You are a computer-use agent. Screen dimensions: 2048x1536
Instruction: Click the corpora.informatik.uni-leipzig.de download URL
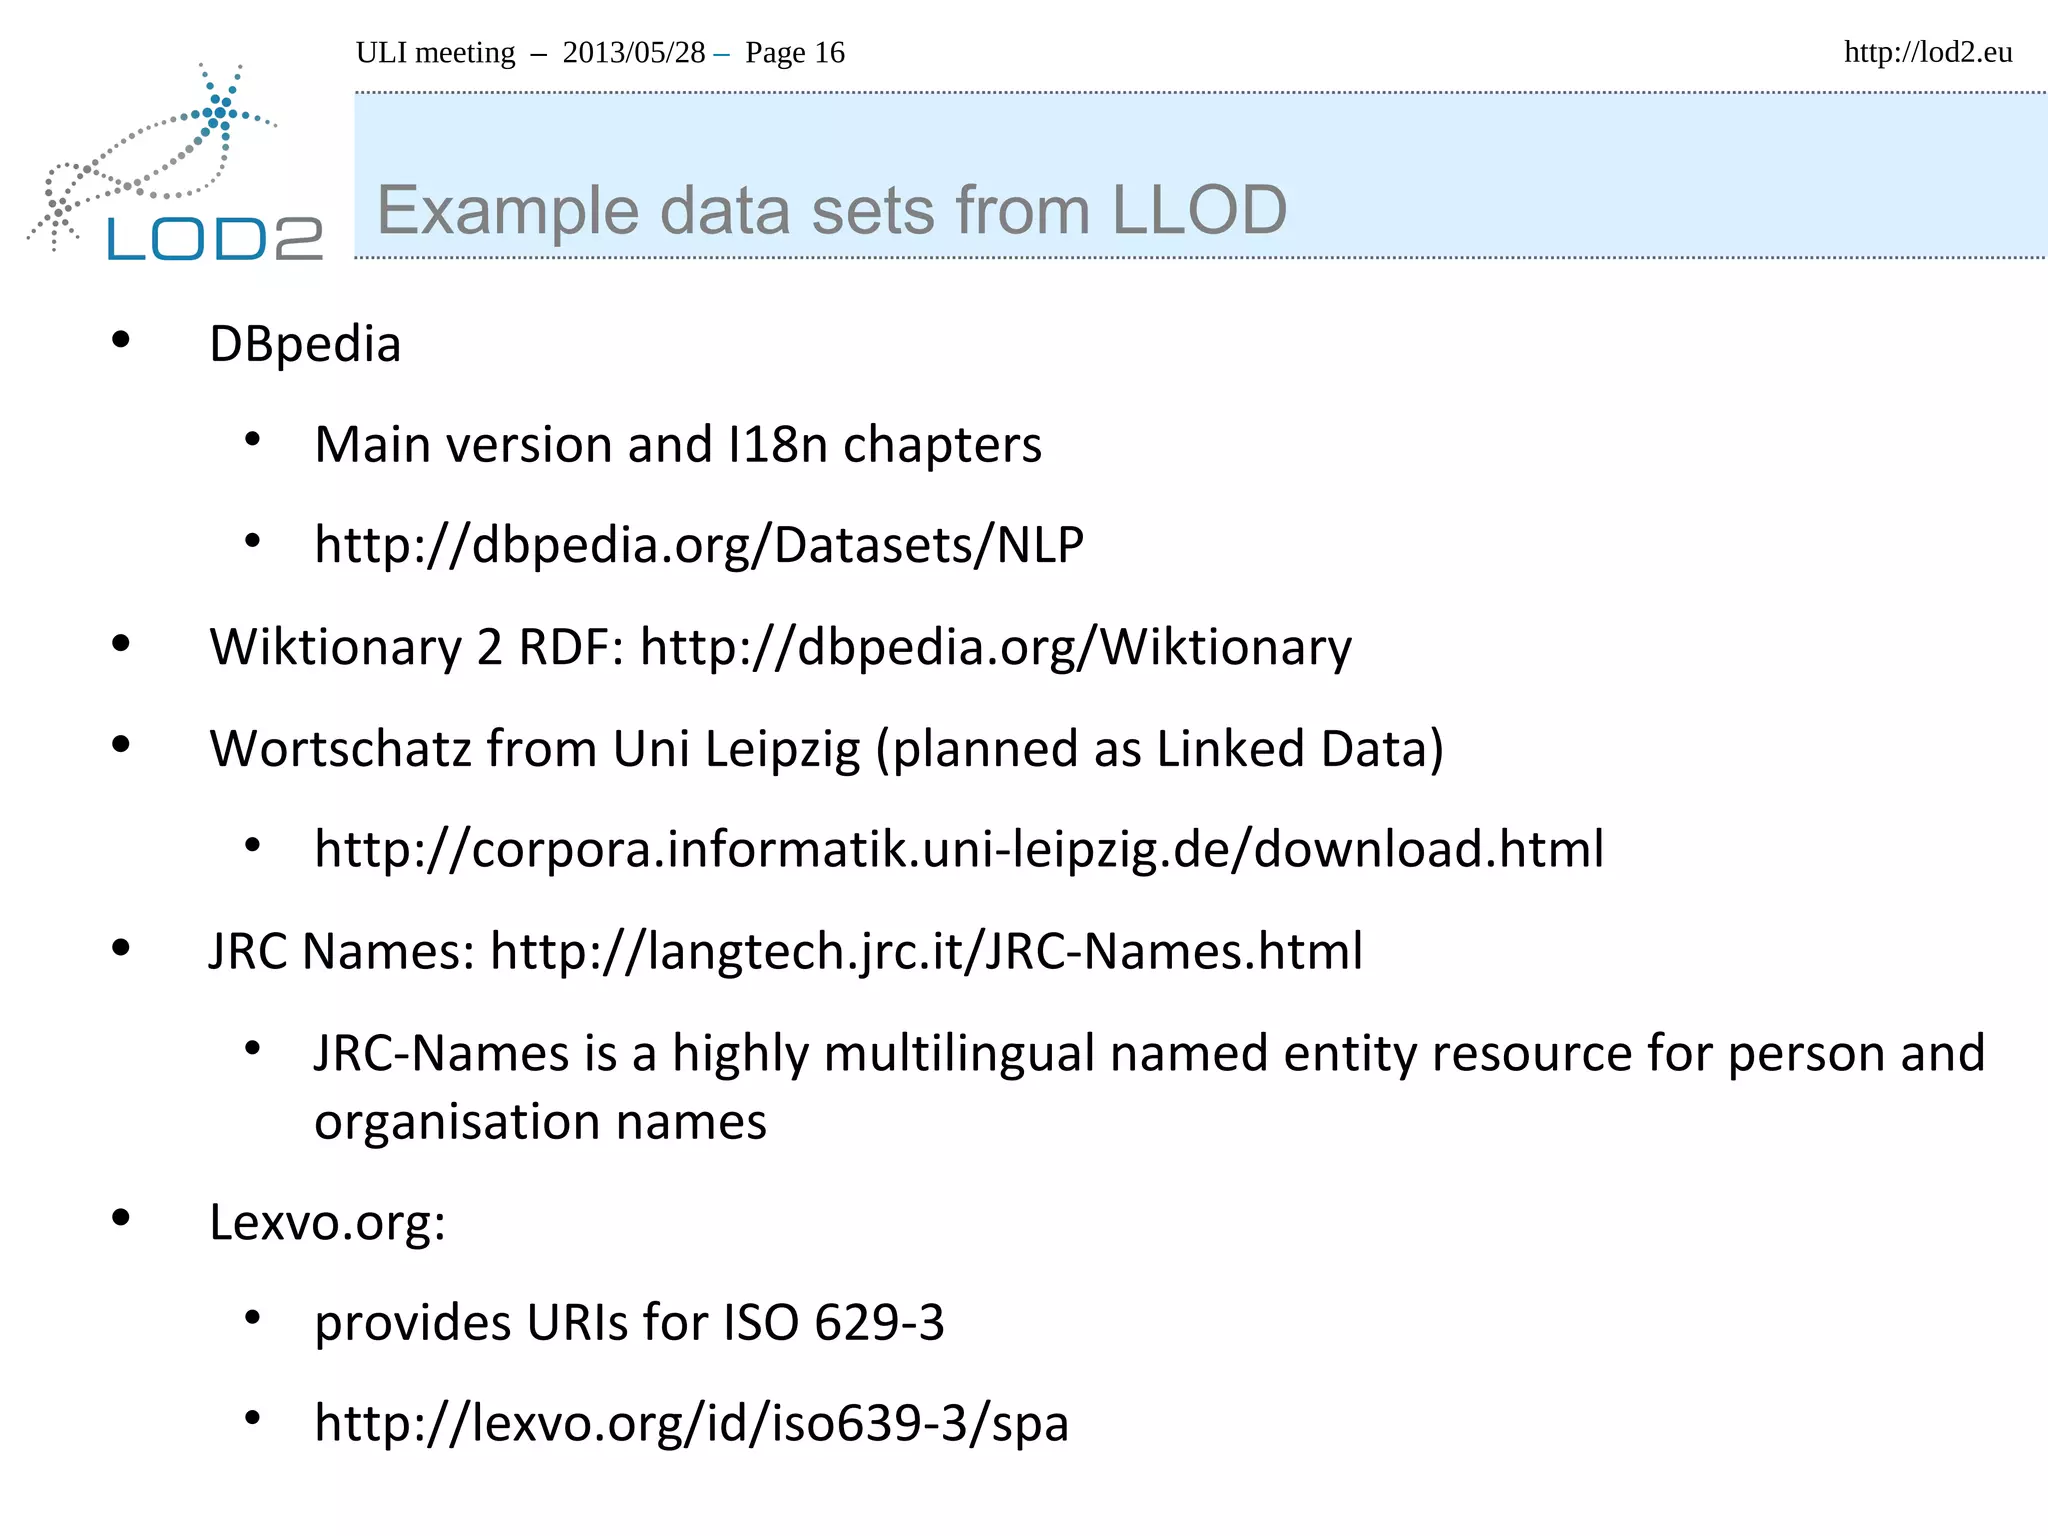958,850
